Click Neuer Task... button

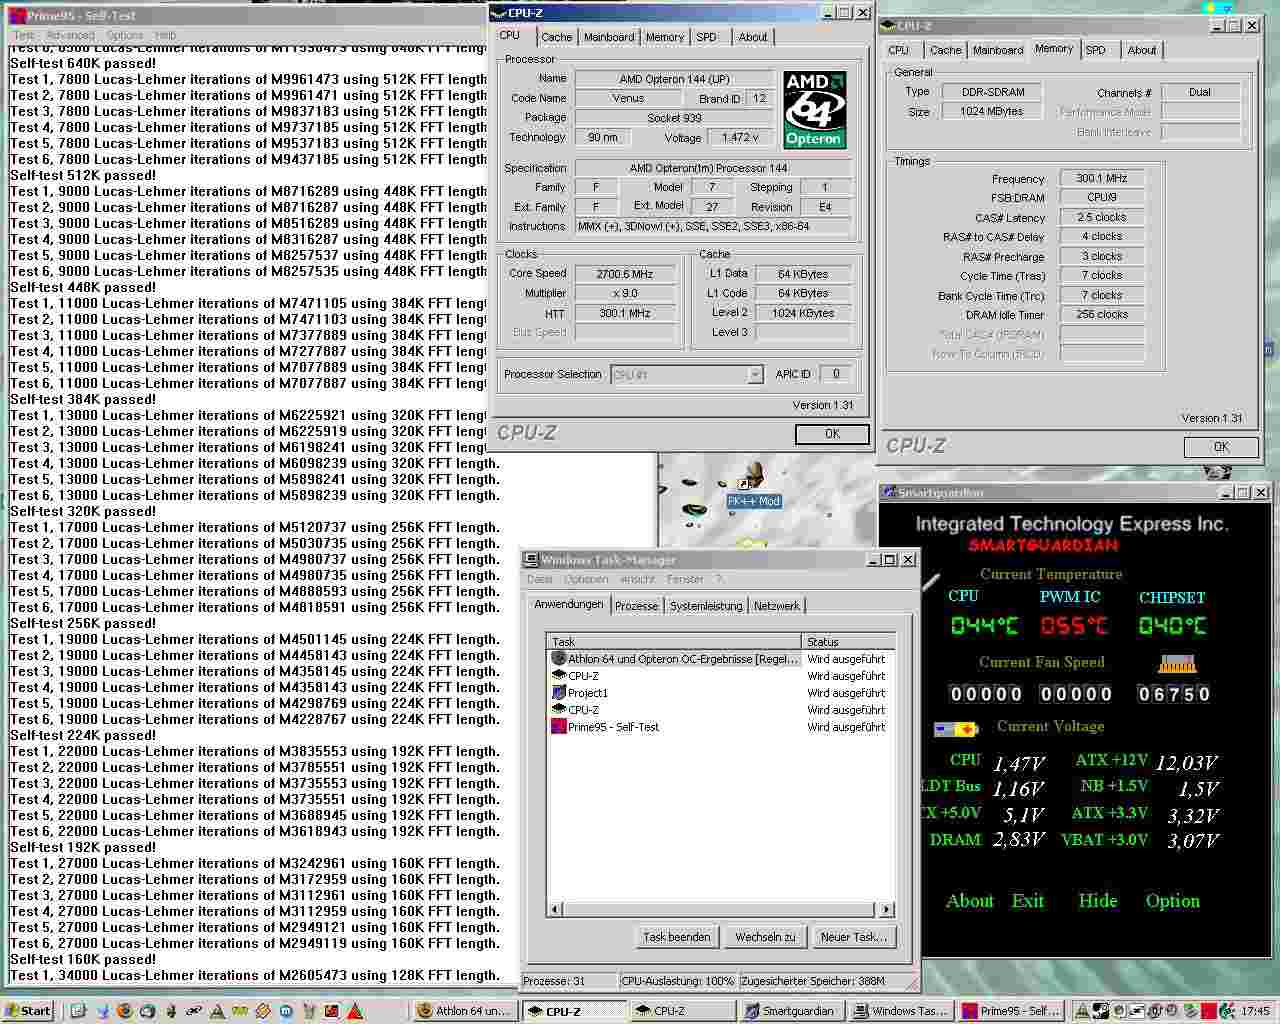(853, 937)
